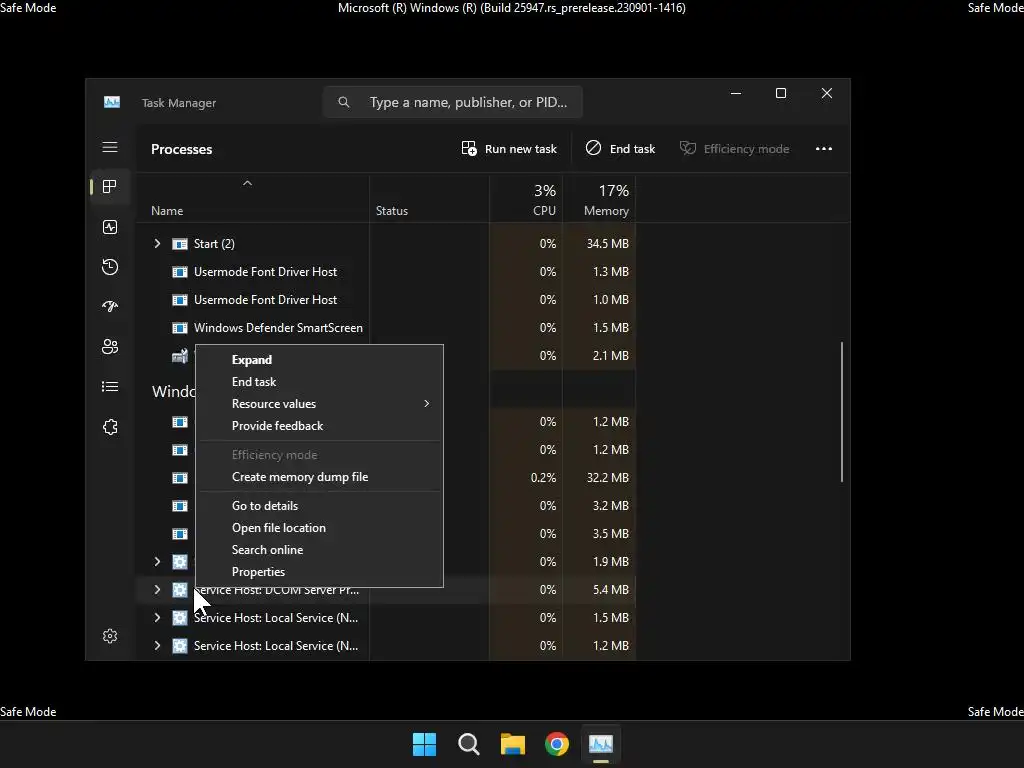Open the Details sidebar tab

[x=110, y=387]
